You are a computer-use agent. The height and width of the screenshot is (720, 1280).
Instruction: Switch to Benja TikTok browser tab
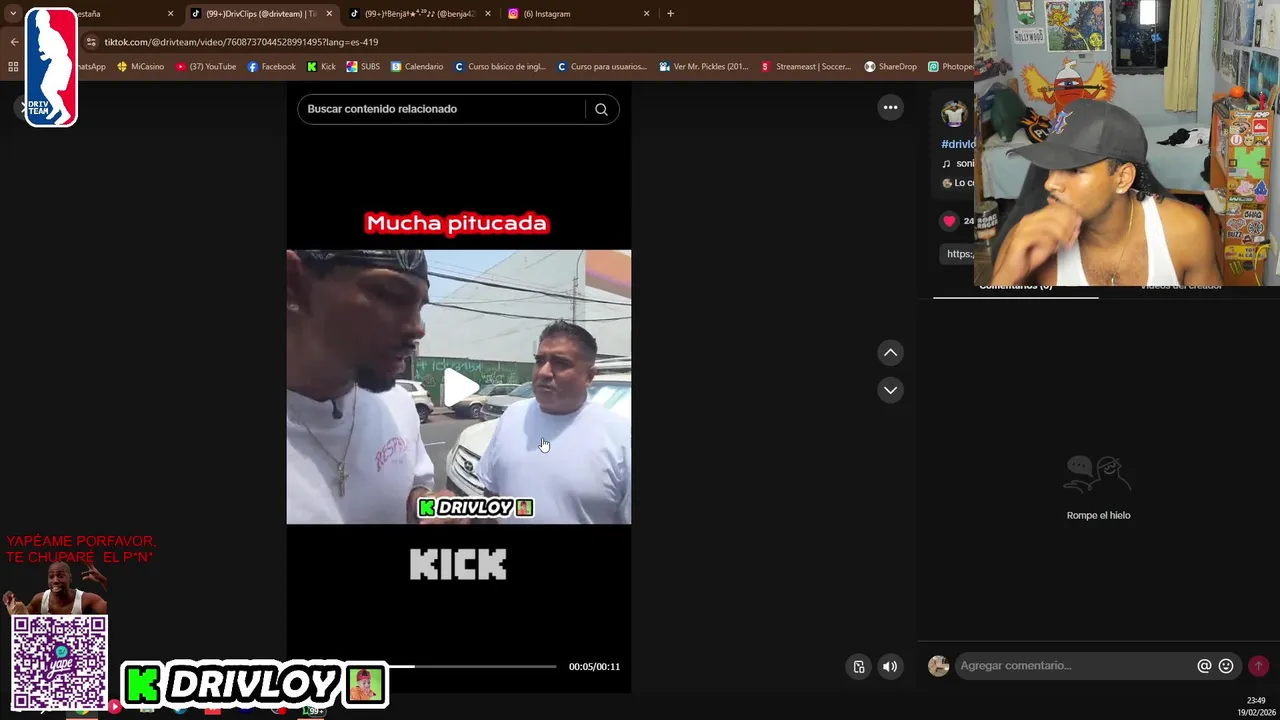coord(419,14)
